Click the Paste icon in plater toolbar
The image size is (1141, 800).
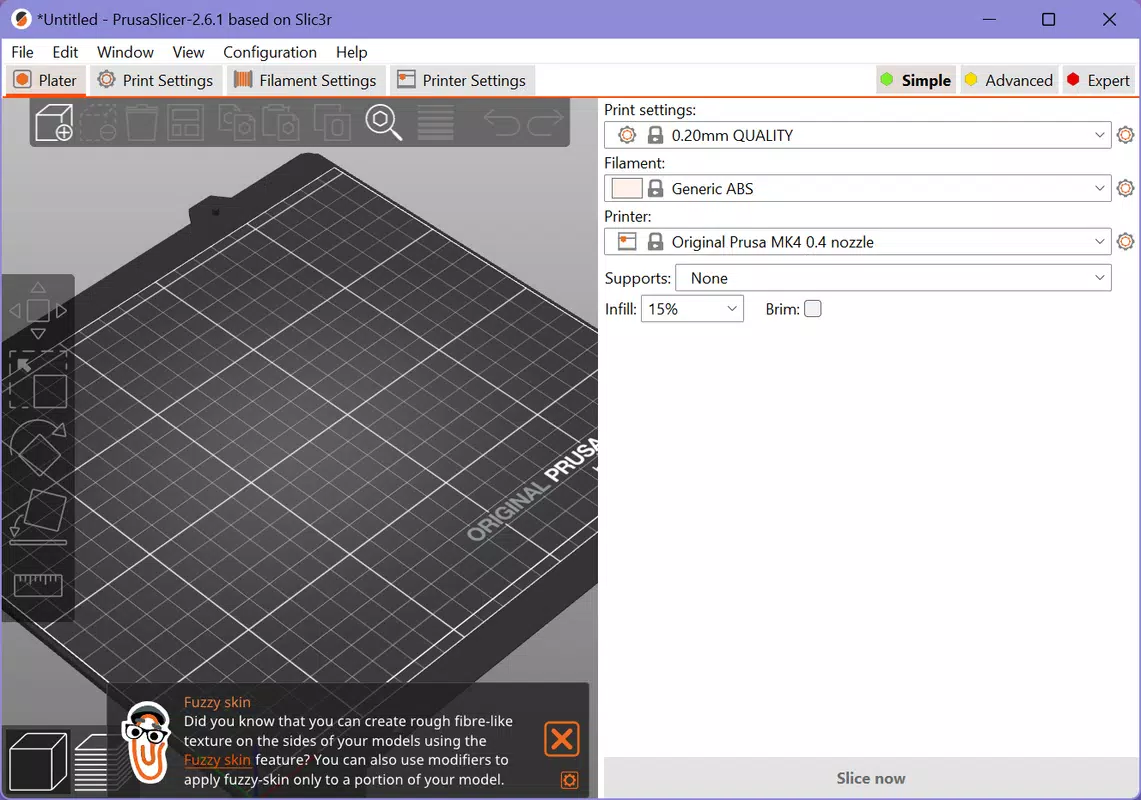(281, 122)
